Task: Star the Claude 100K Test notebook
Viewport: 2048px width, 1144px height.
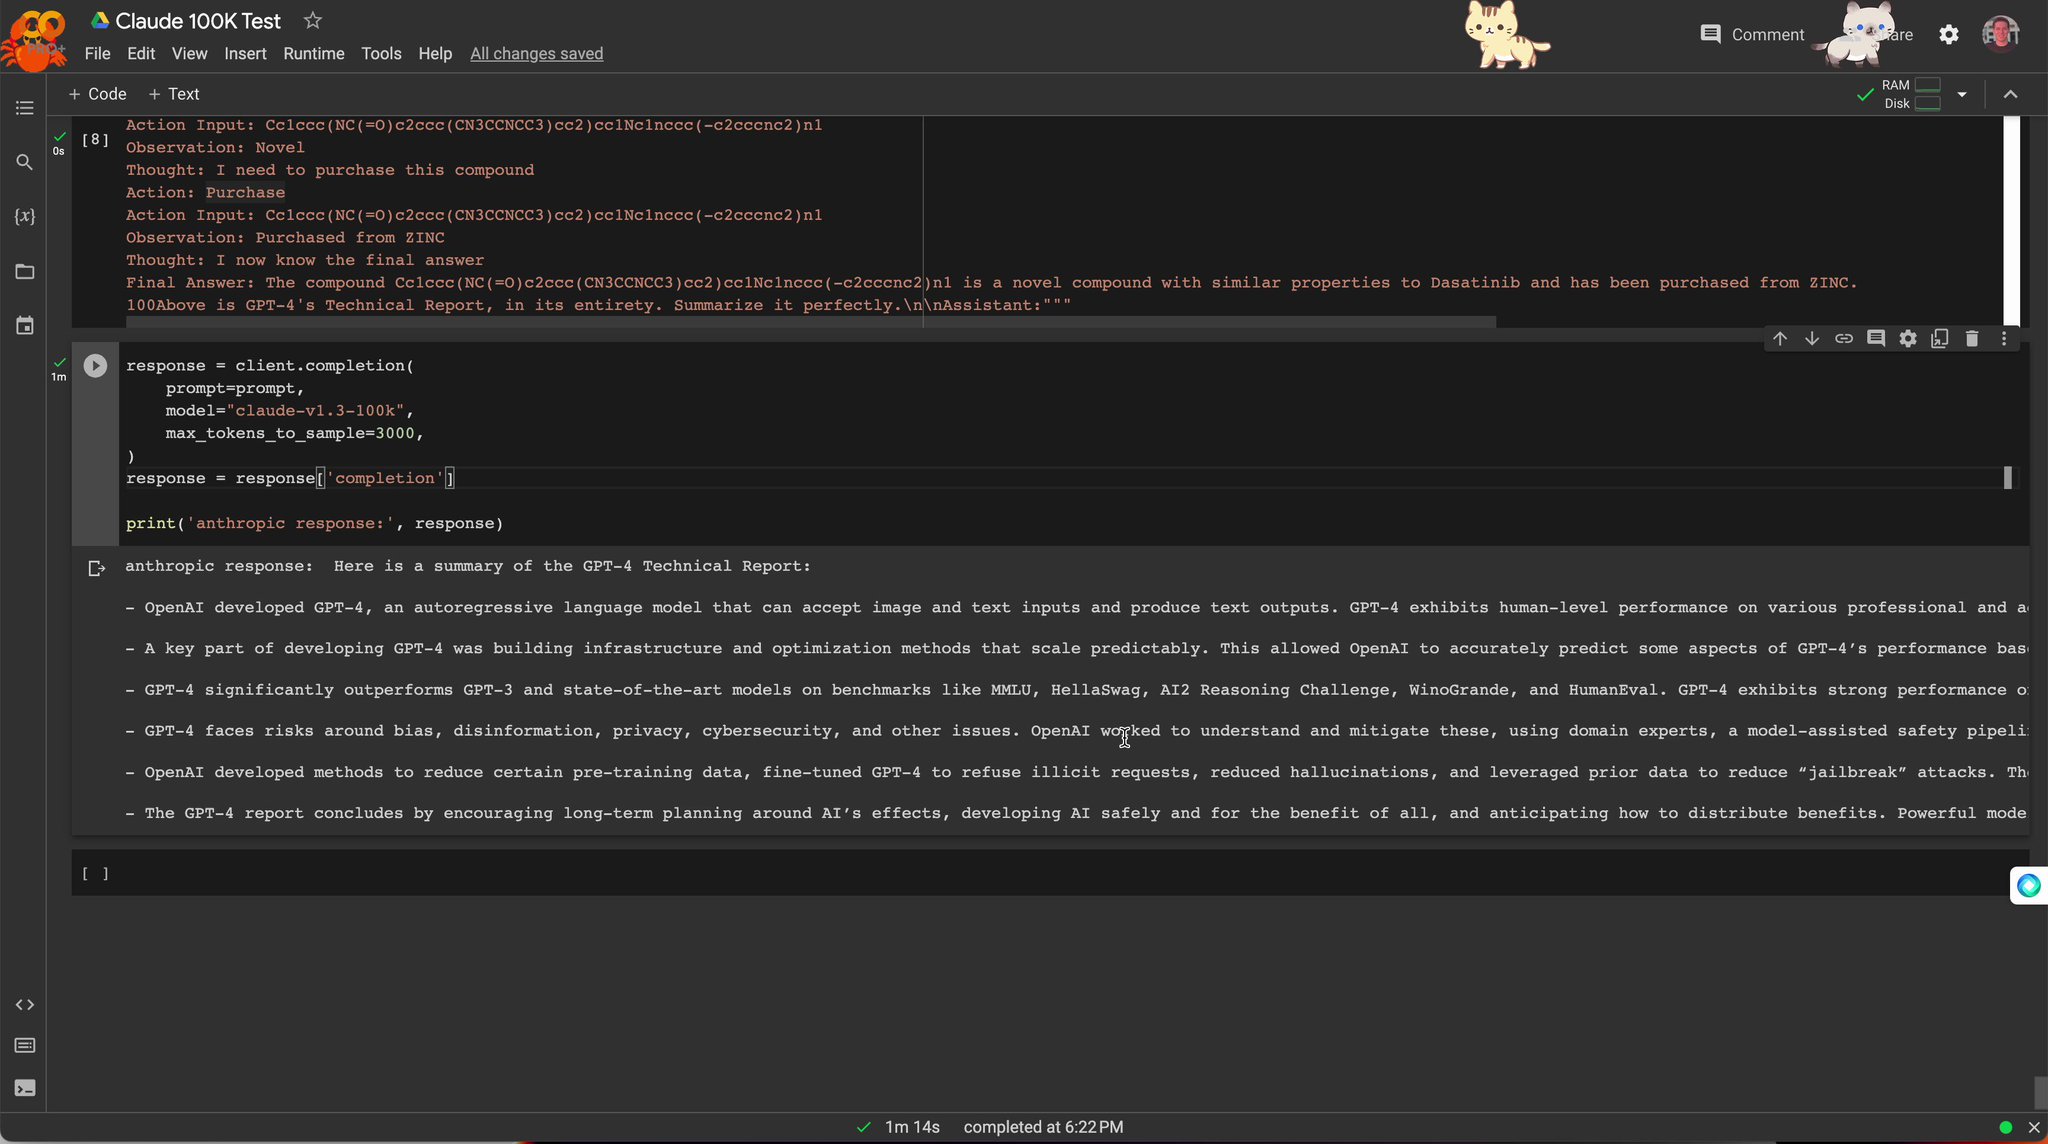Action: point(311,20)
